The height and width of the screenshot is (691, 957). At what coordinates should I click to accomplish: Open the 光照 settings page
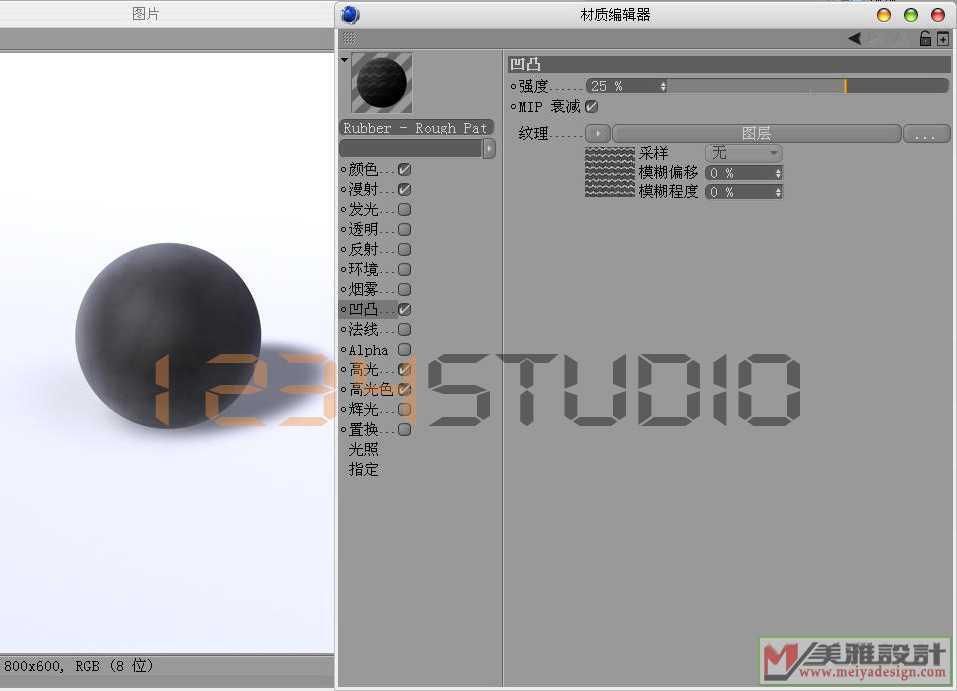click(x=363, y=449)
